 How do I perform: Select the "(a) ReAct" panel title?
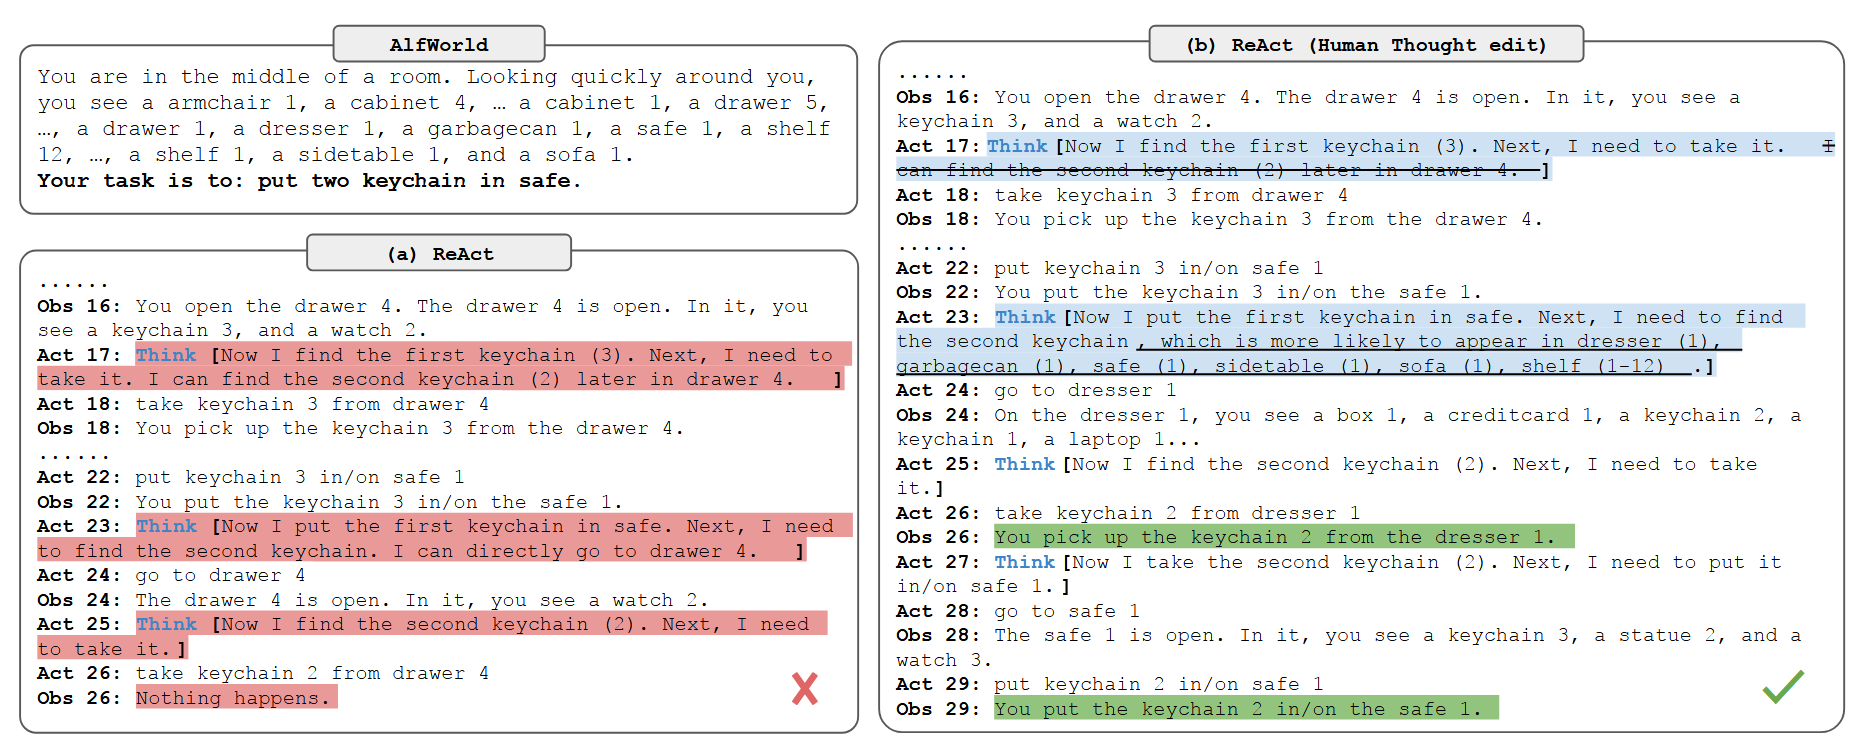tap(439, 253)
